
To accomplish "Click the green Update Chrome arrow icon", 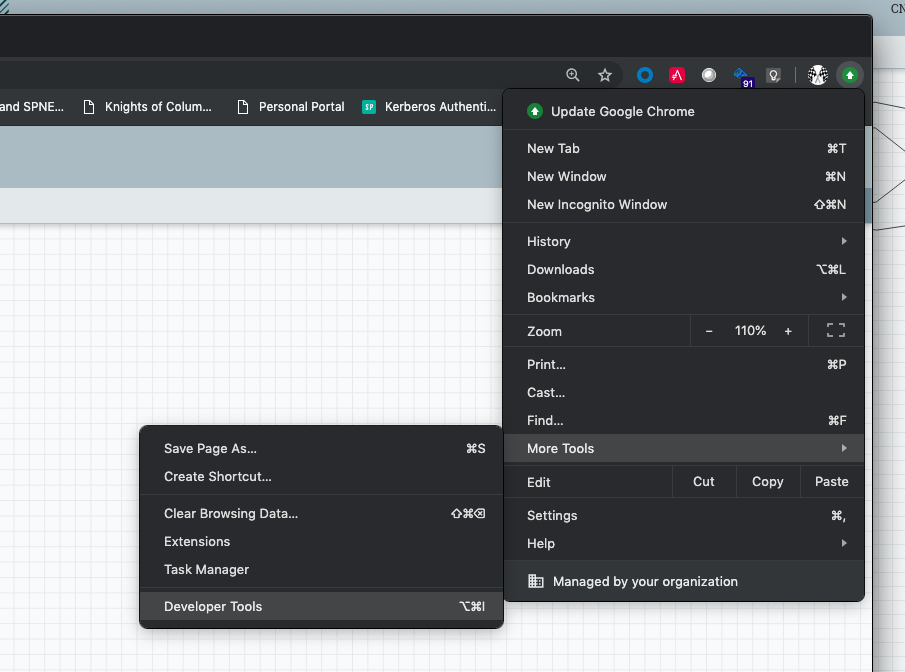I will (849, 74).
